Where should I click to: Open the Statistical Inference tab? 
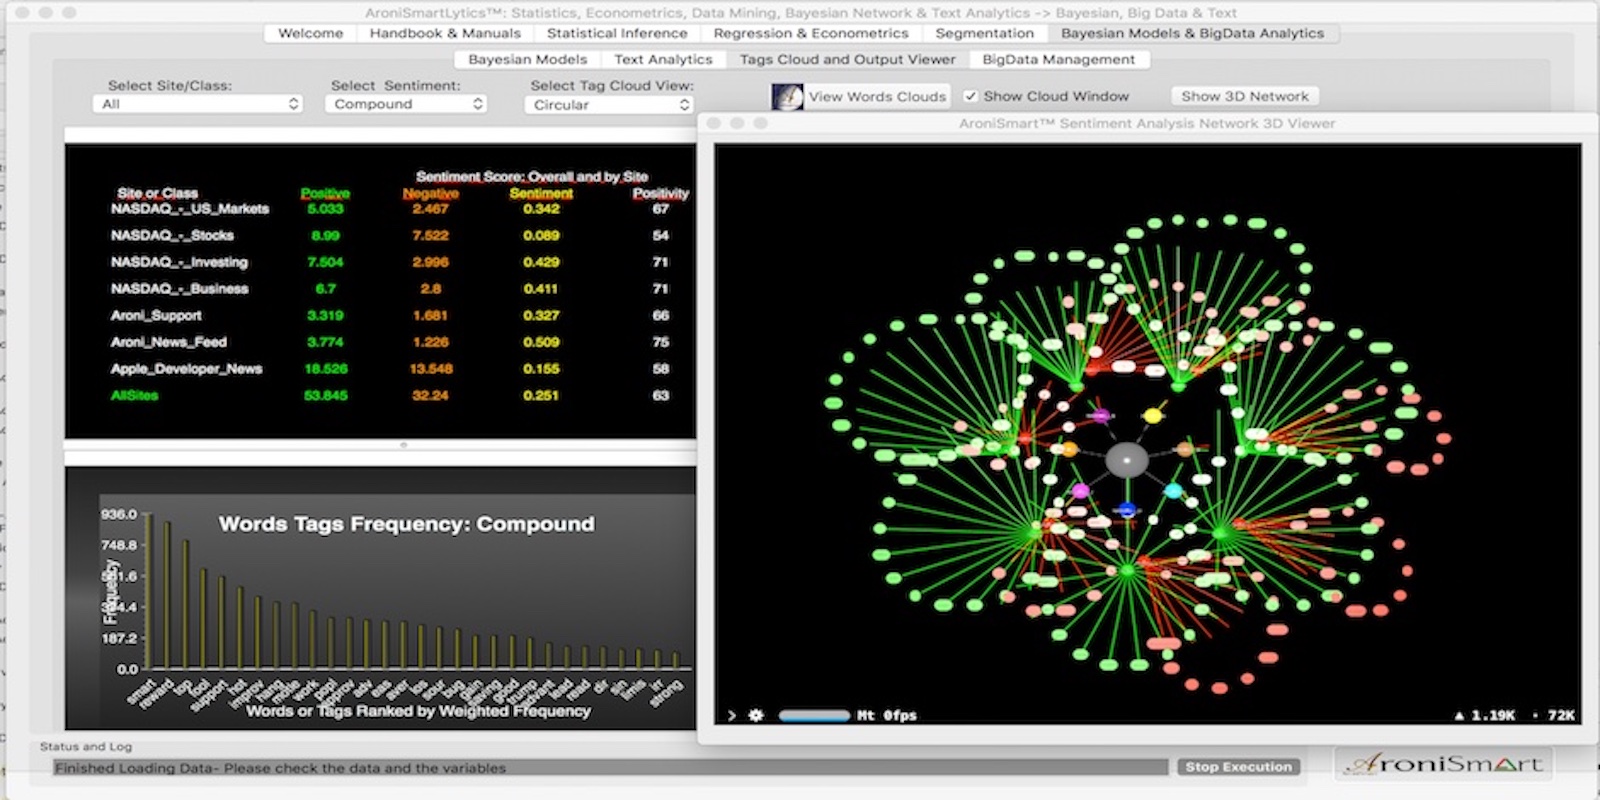(617, 33)
